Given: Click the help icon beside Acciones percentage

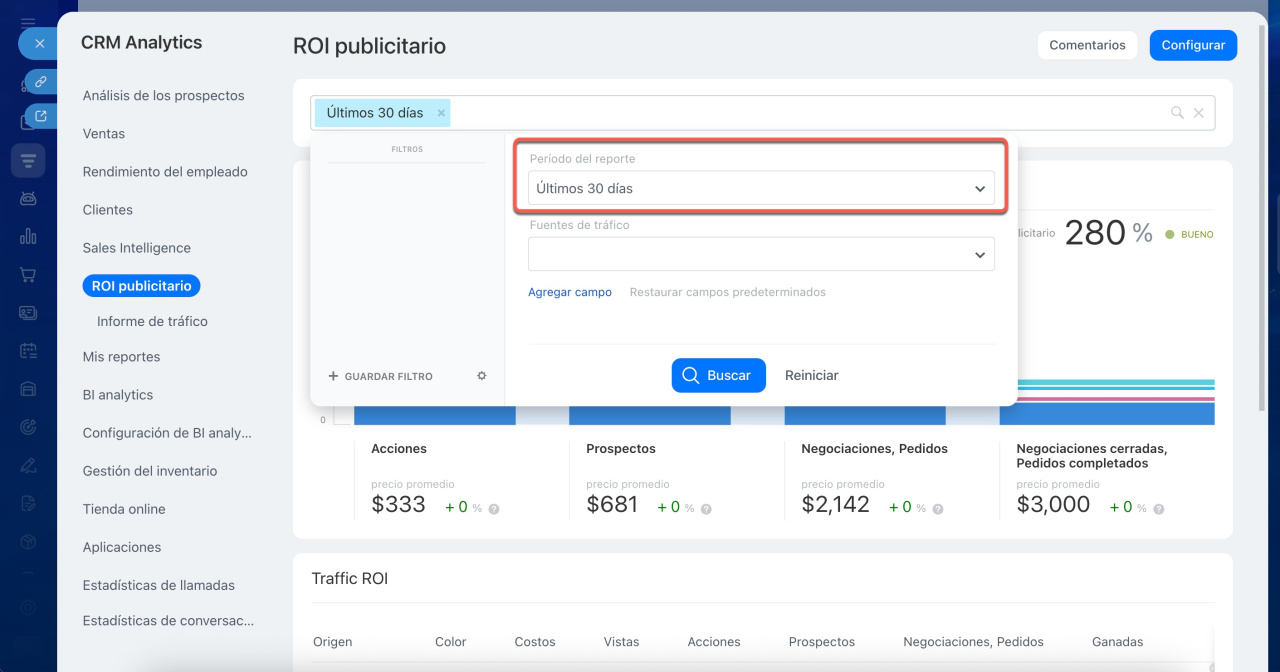Looking at the screenshot, I should click(494, 509).
